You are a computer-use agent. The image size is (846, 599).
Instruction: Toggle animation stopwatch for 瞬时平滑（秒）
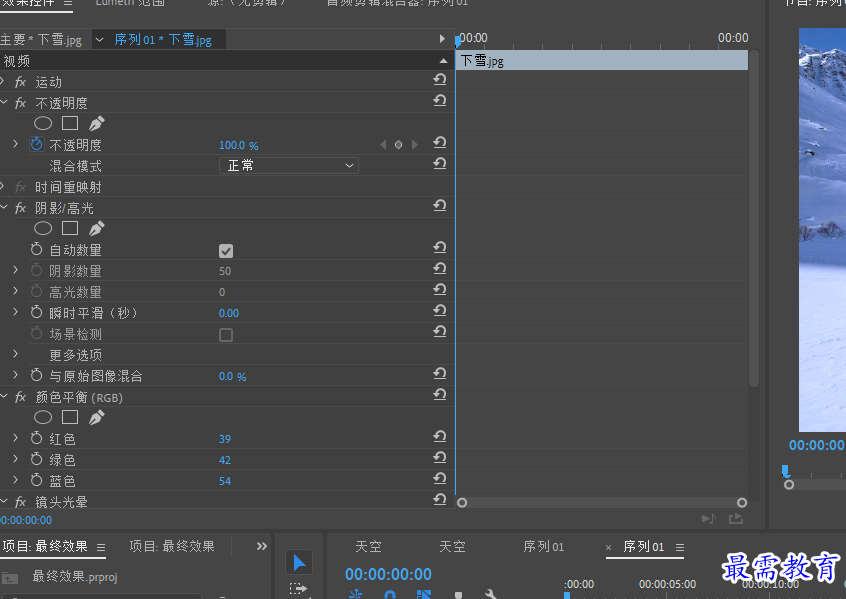tap(37, 312)
